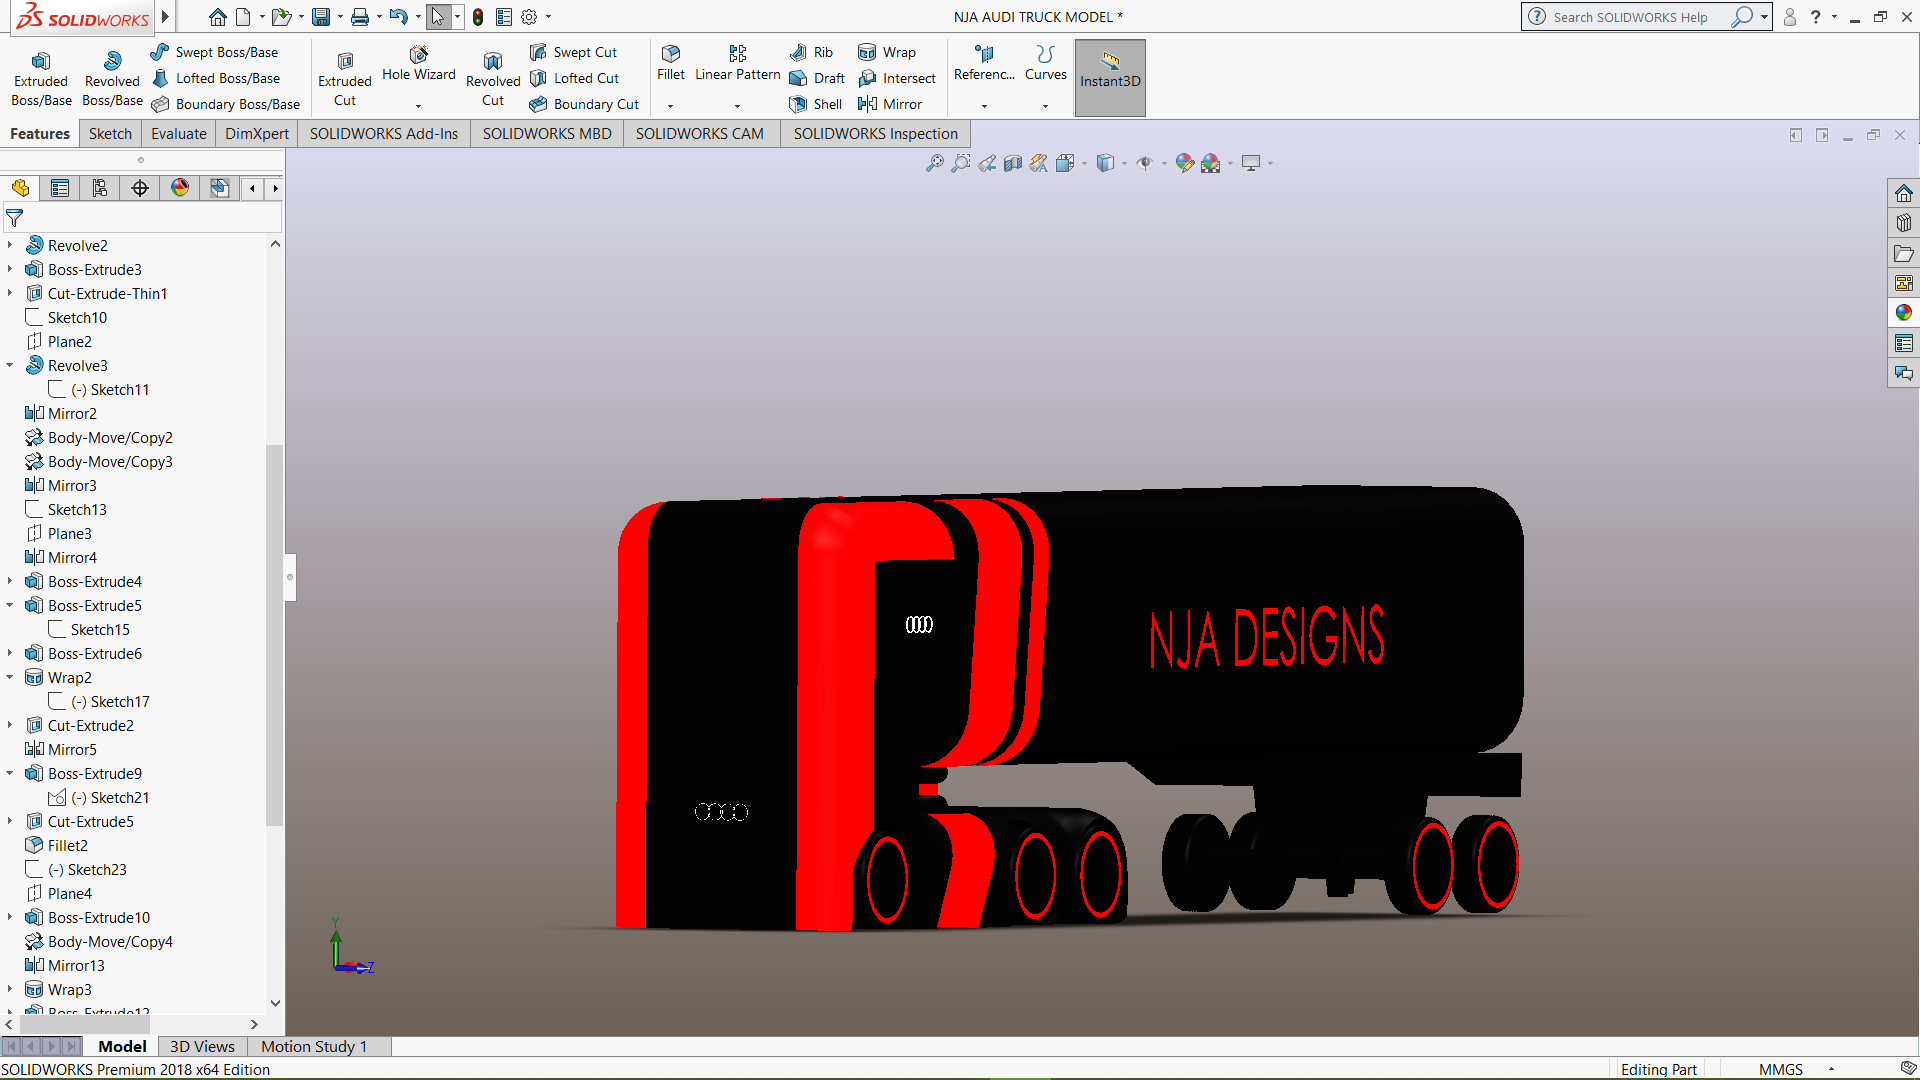
Task: Open the DisplayManager appearance tab
Action: pos(180,188)
